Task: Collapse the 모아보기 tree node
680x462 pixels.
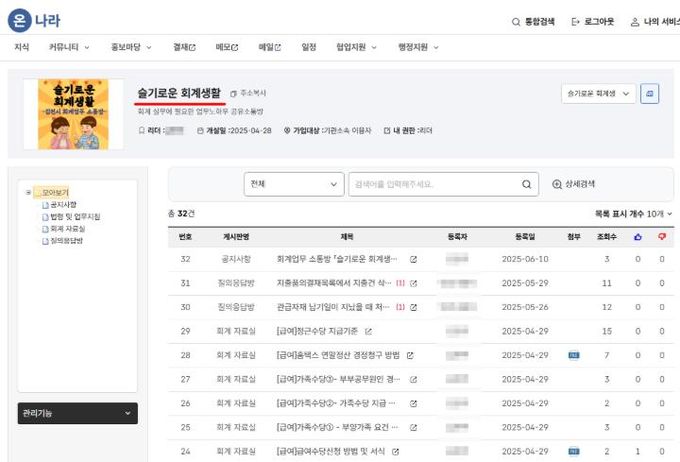Action: point(28,192)
